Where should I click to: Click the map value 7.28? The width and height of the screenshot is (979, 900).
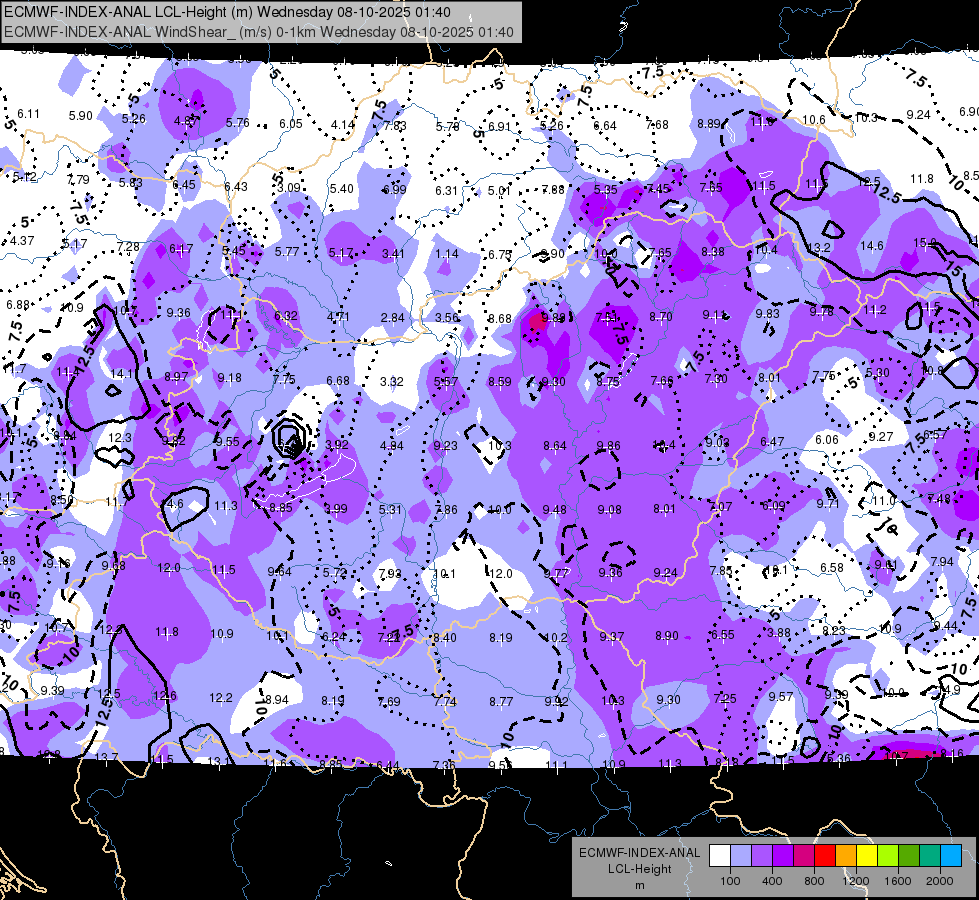pyautogui.click(x=128, y=247)
